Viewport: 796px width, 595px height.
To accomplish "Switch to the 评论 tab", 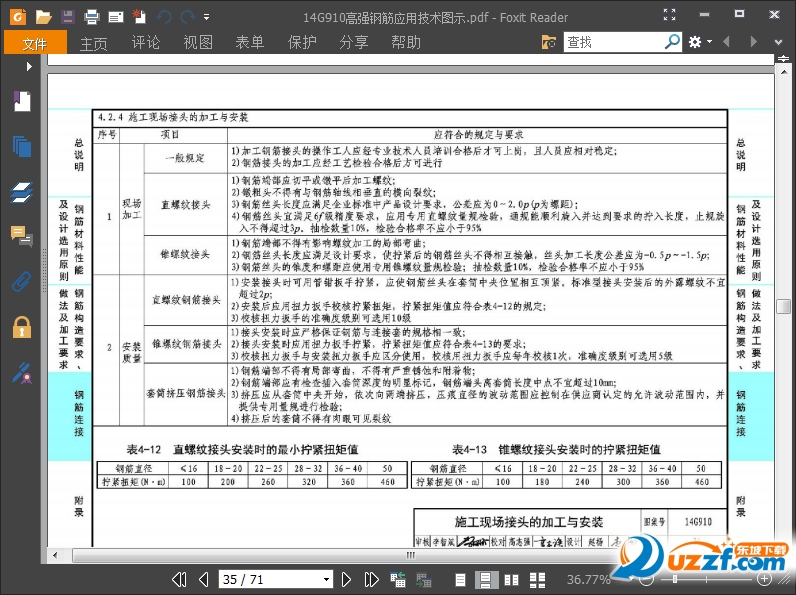I will (146, 42).
